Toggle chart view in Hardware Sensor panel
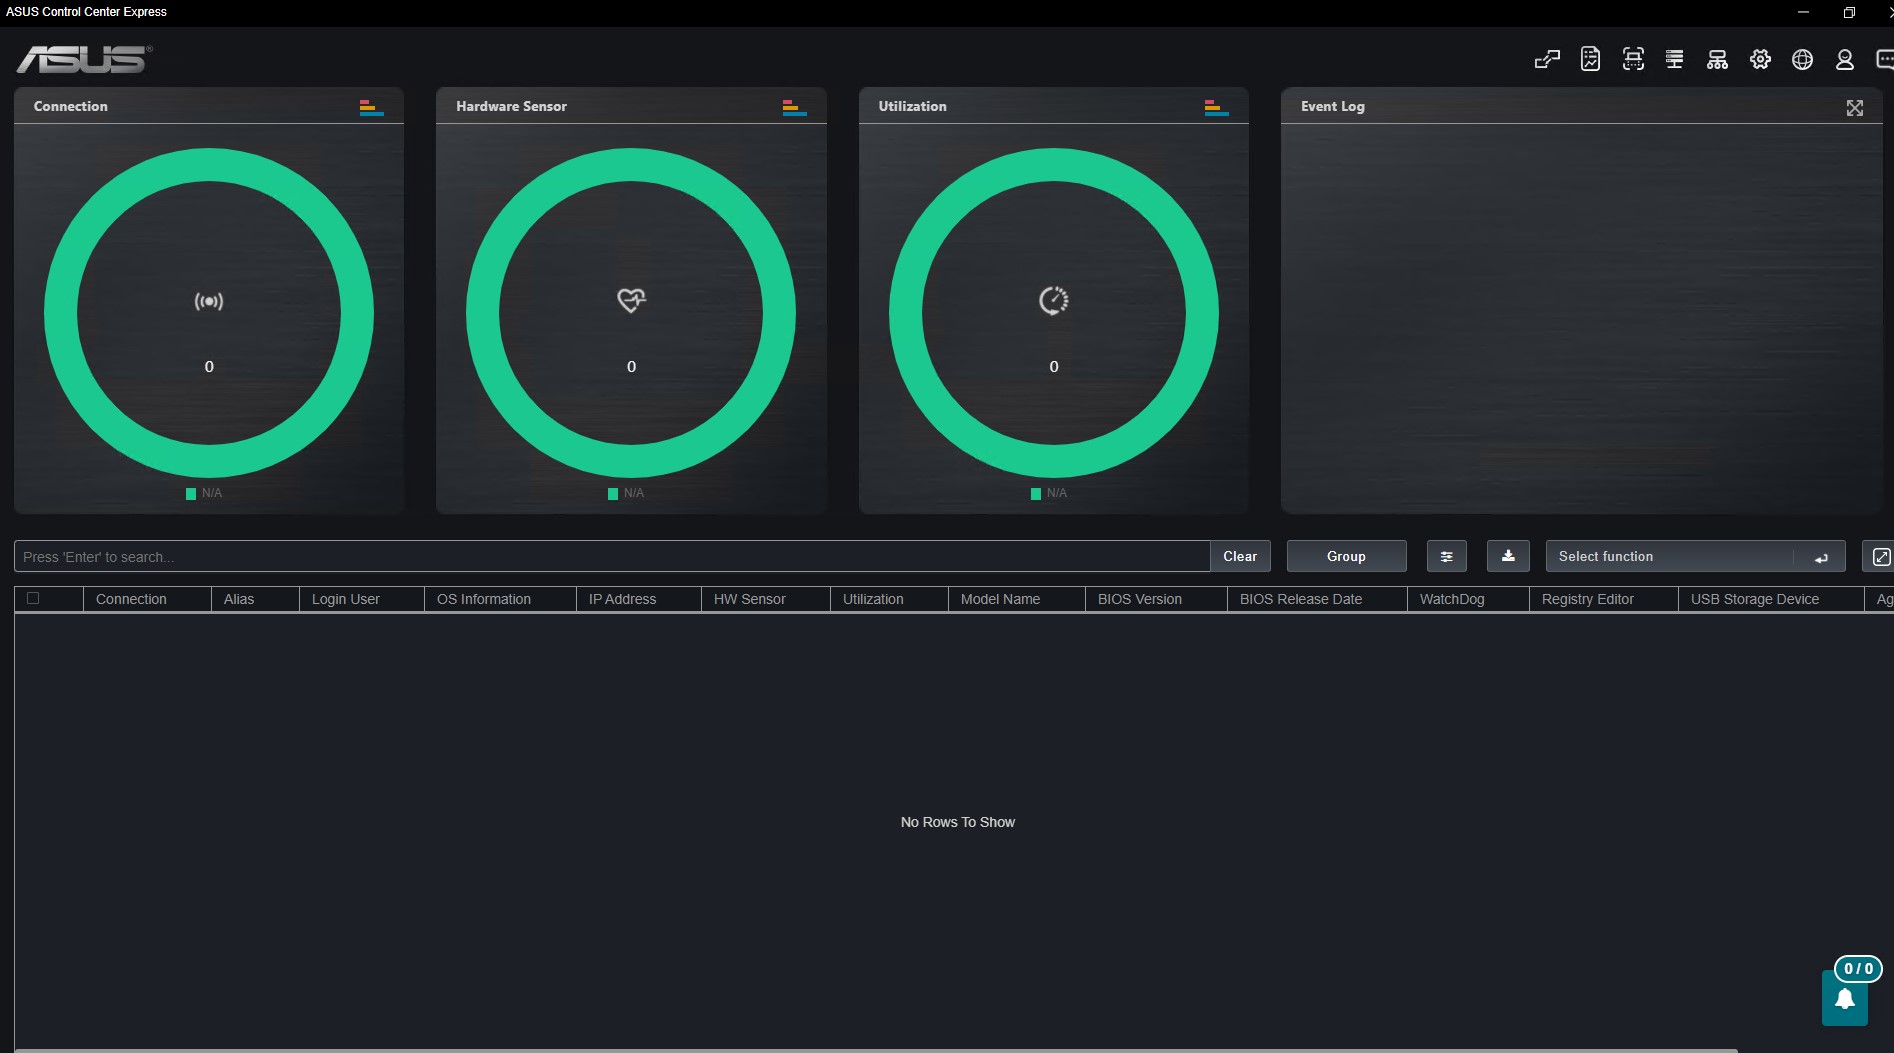Image resolution: width=1894 pixels, height=1053 pixels. 794,107
